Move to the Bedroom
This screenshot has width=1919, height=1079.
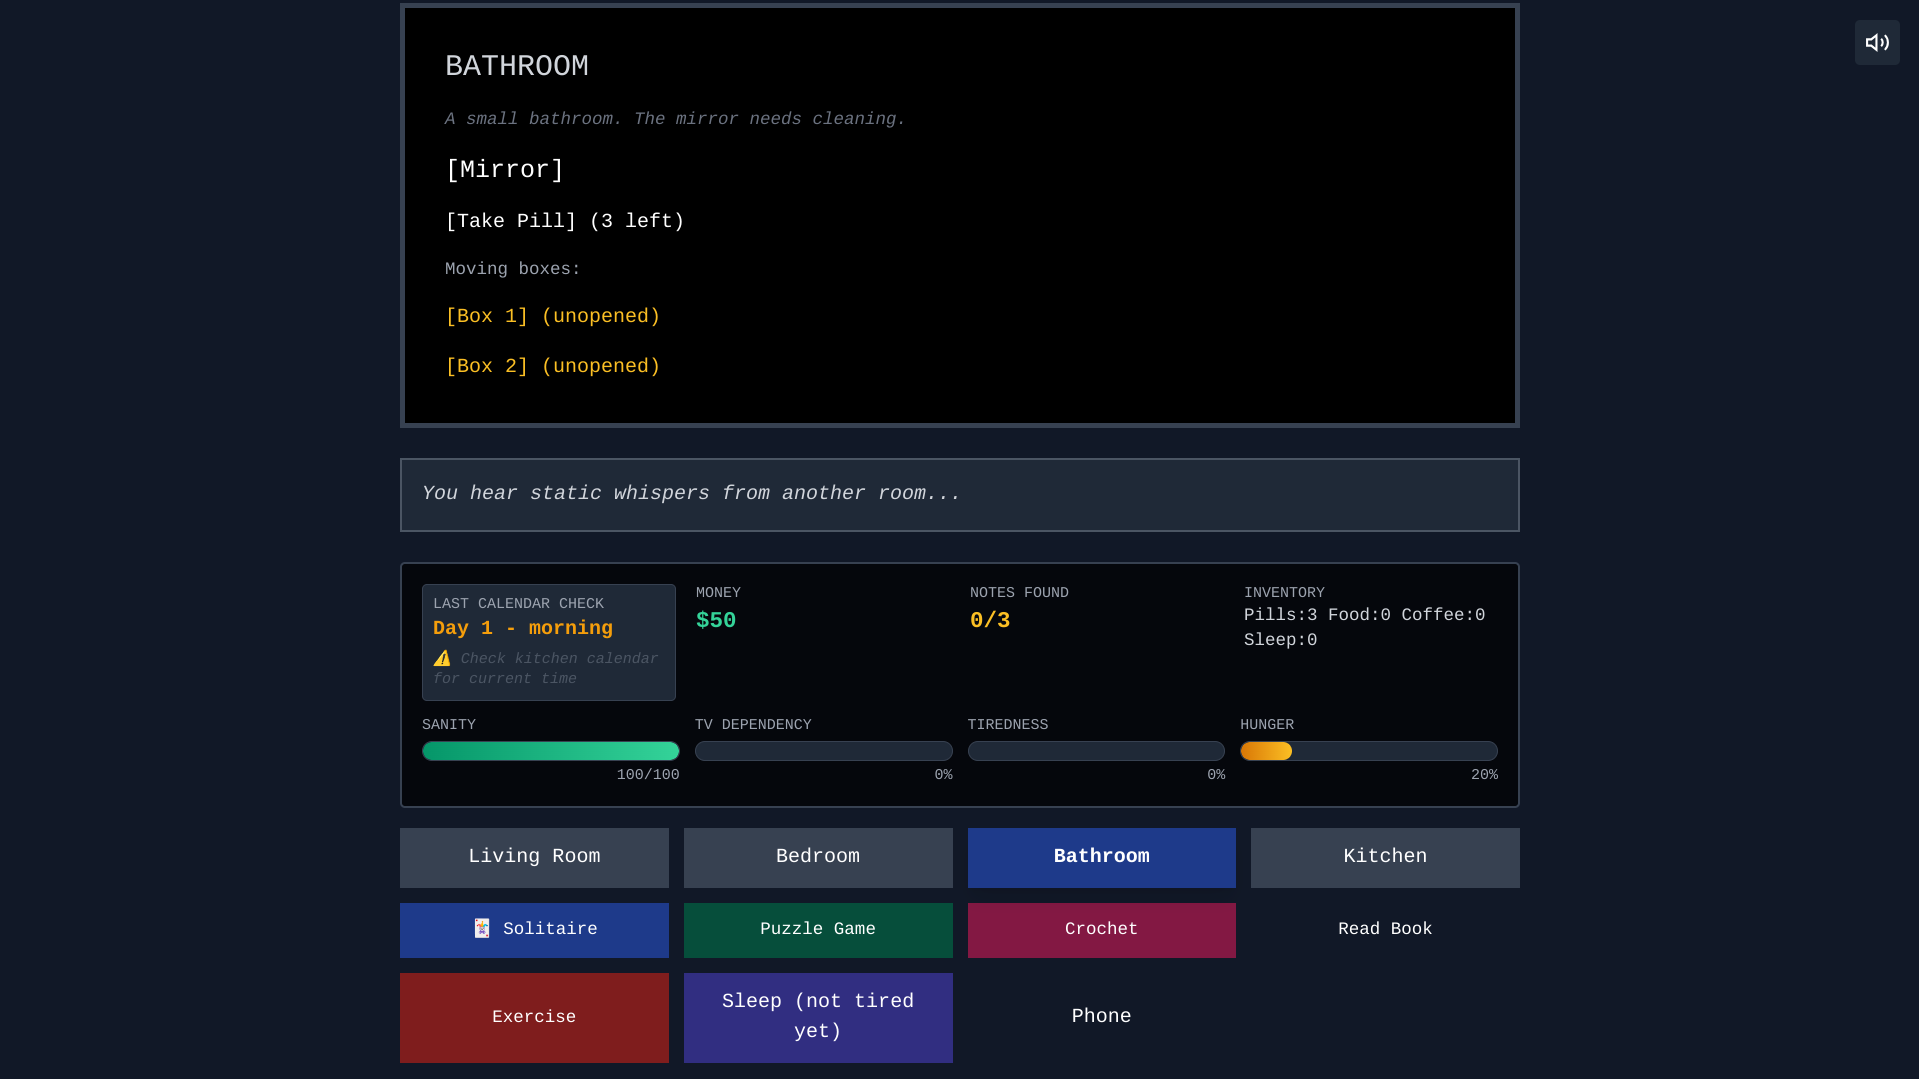(x=818, y=857)
